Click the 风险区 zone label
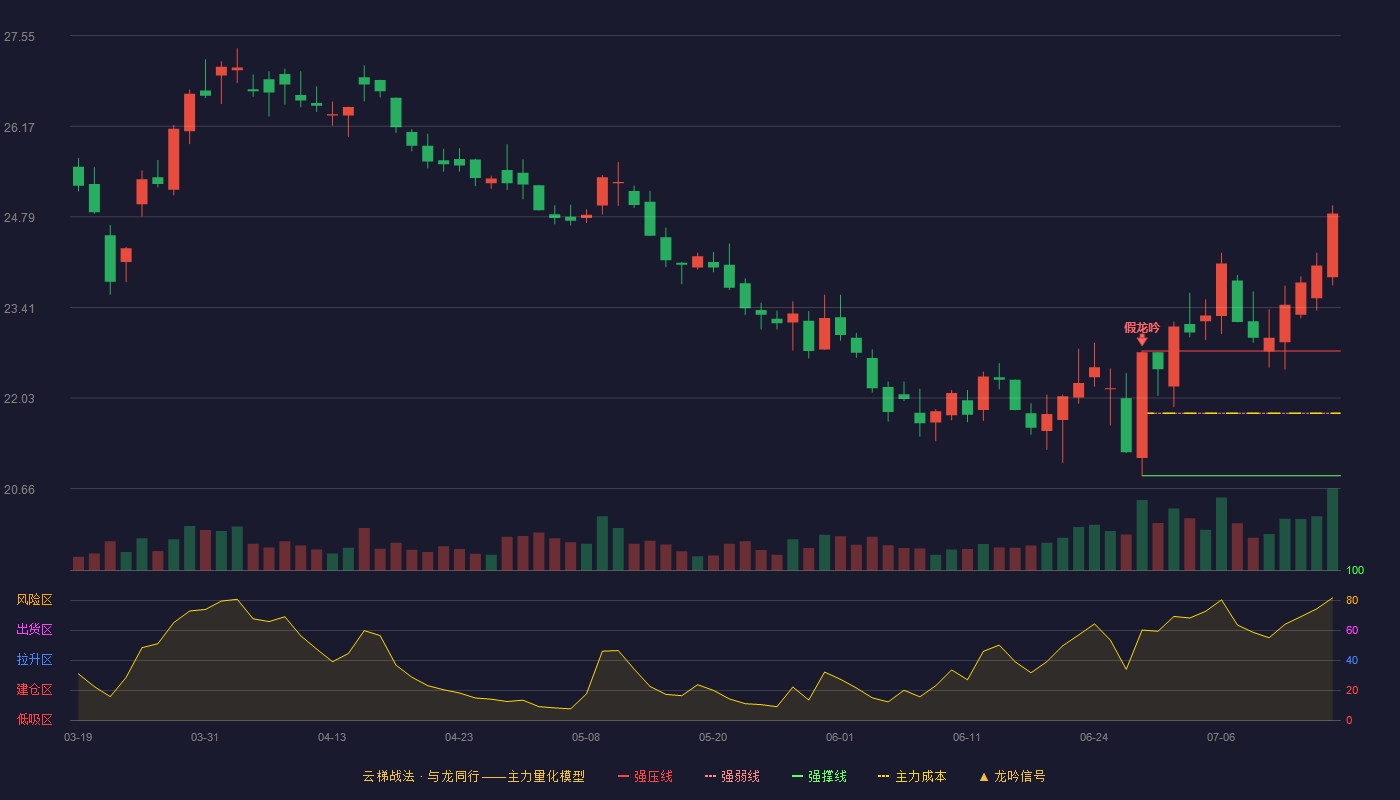 tap(34, 600)
